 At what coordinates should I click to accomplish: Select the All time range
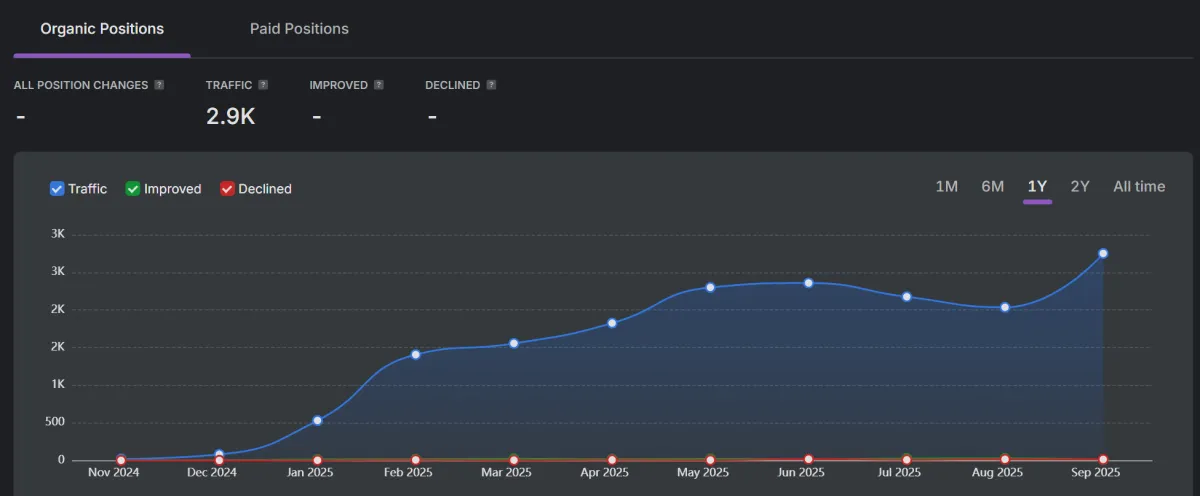coord(1139,186)
